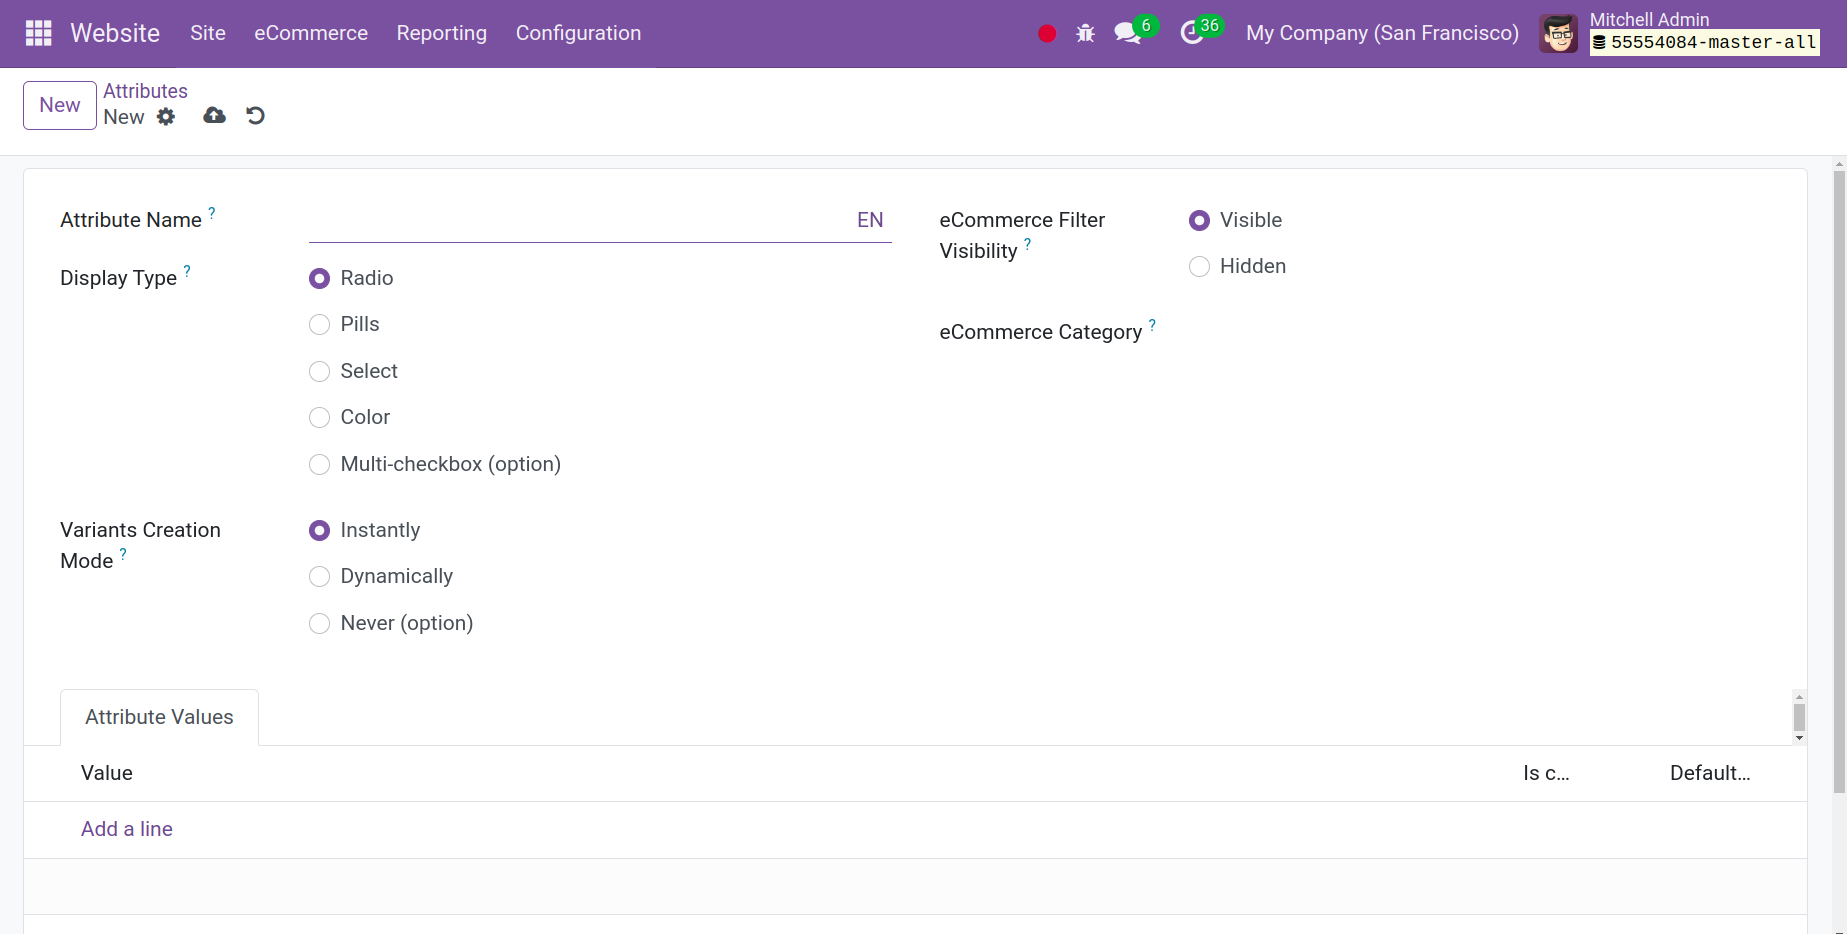The height and width of the screenshot is (934, 1847).
Task: Click the Default... column header
Action: pos(1710,773)
